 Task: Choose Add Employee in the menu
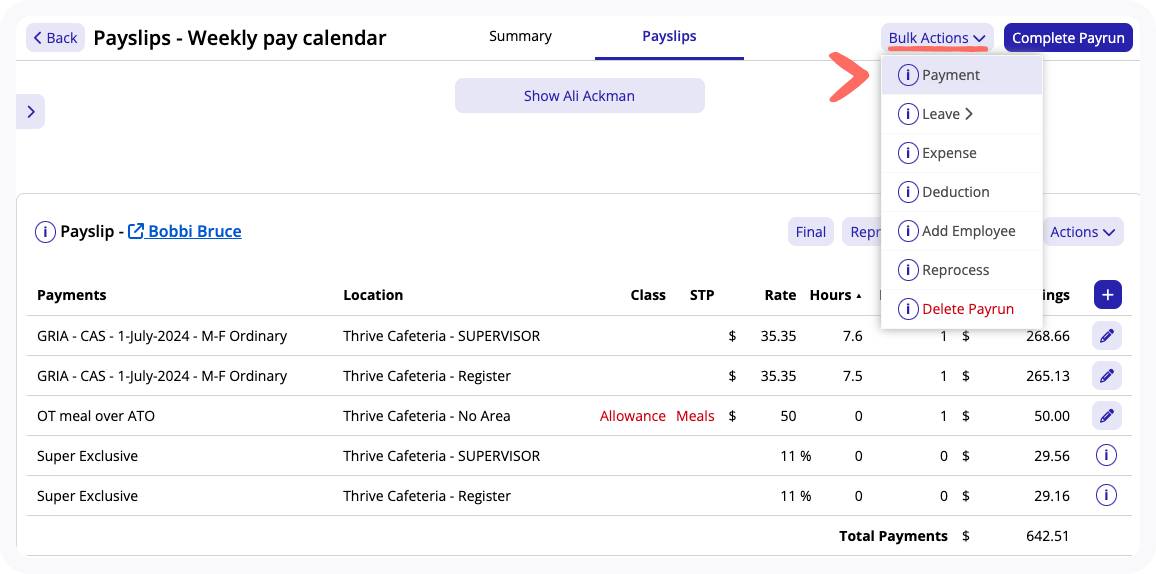pyautogui.click(x=968, y=231)
